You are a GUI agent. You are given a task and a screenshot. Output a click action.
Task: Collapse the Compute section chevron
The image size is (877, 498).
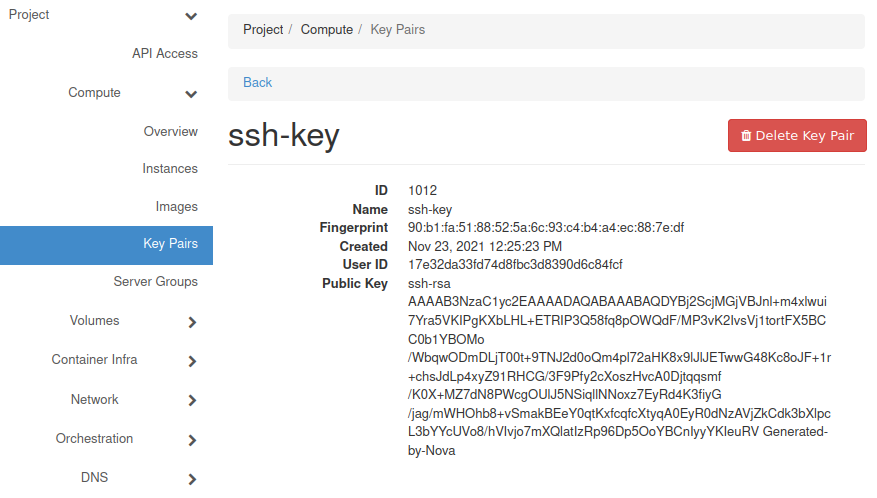point(191,95)
